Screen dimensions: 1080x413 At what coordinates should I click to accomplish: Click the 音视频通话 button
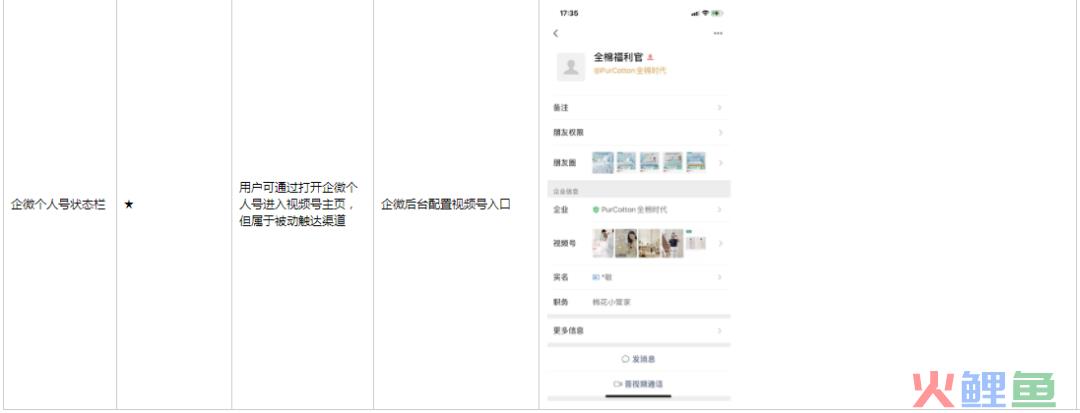[x=638, y=384]
